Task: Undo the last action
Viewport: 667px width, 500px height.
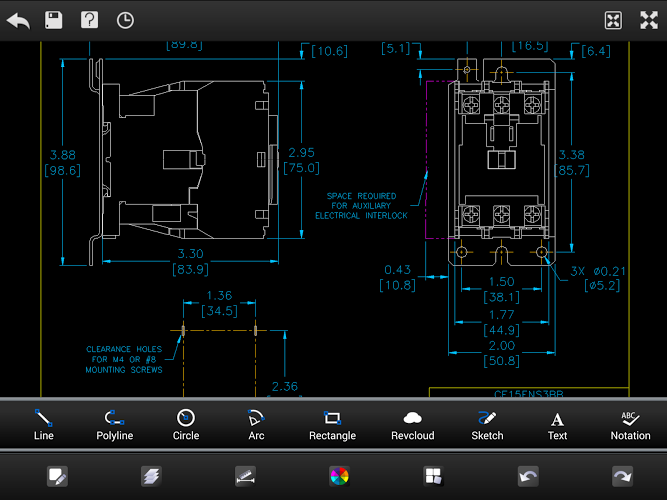Action: pyautogui.click(x=528, y=476)
